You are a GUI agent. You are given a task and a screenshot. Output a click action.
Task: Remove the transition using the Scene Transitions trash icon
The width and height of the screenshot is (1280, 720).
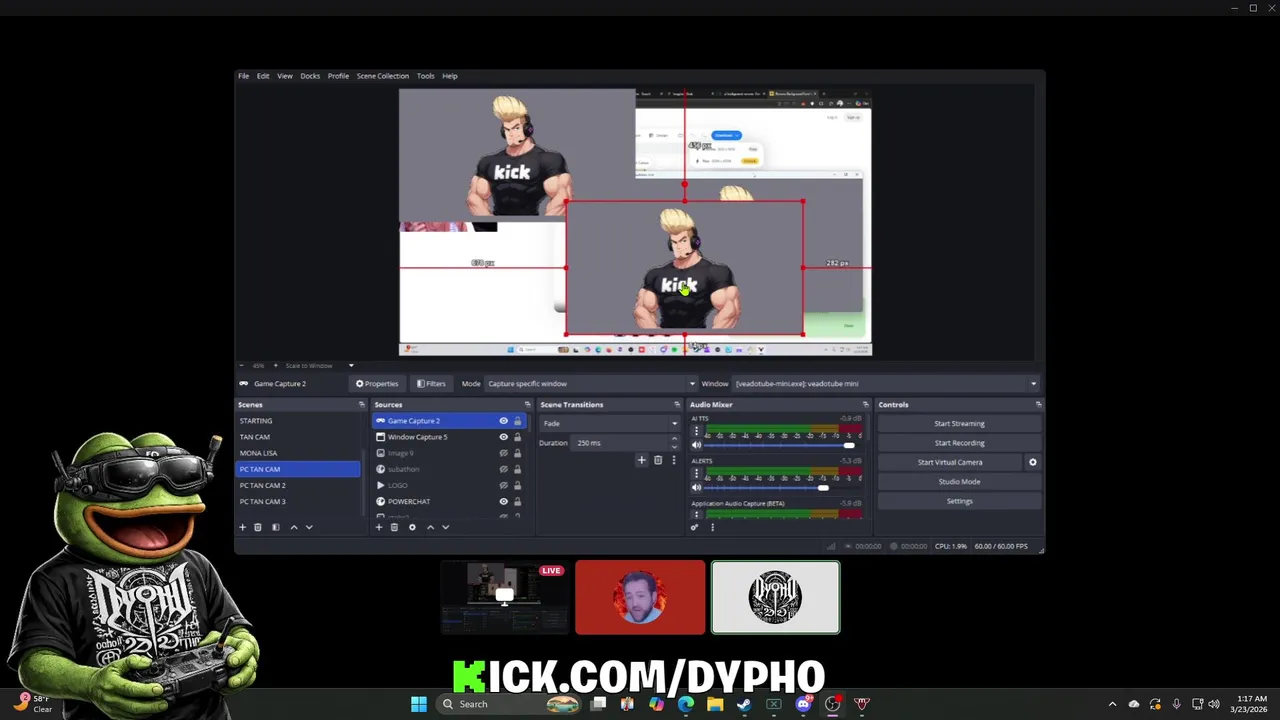click(657, 460)
